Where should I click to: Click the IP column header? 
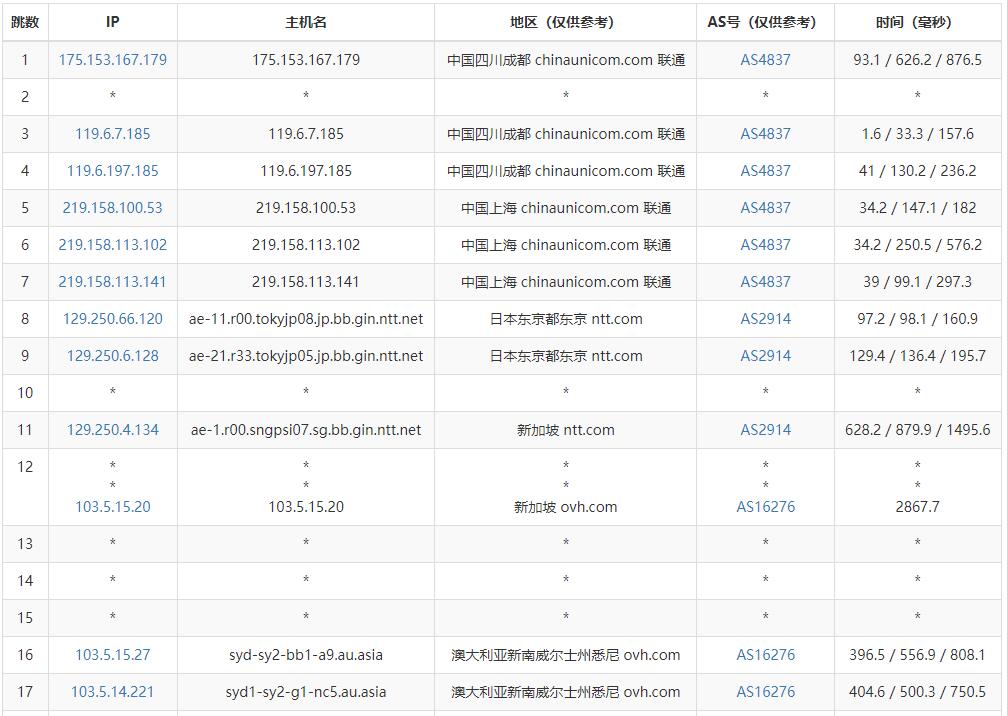(112, 22)
